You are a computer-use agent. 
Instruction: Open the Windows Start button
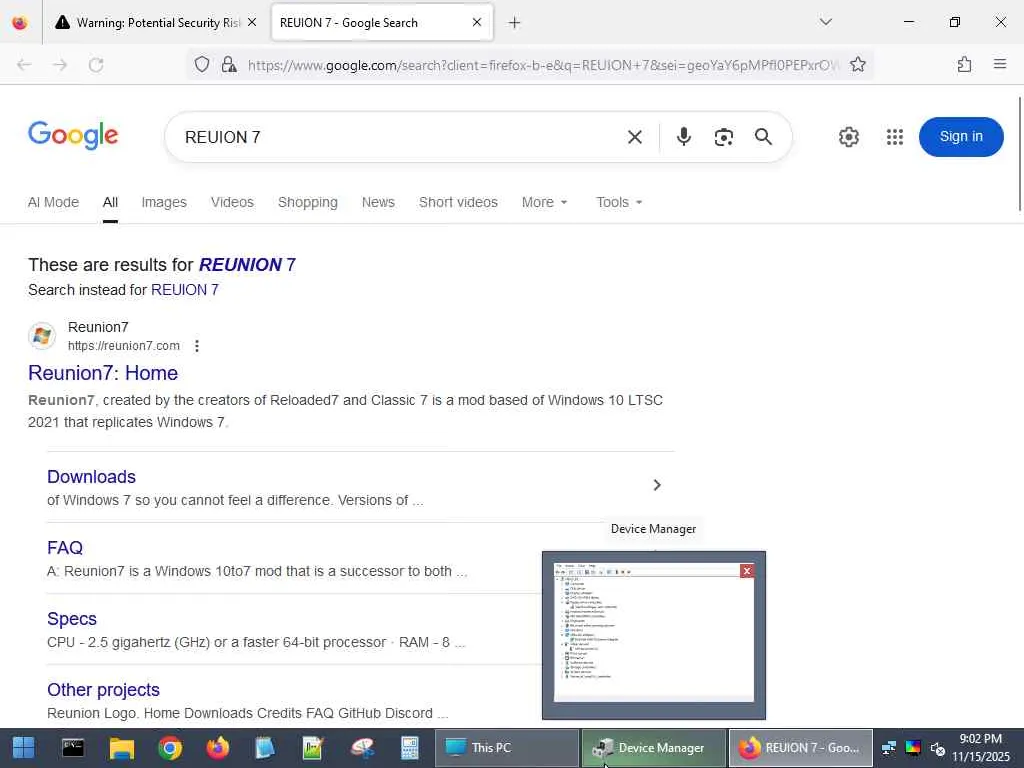click(24, 748)
